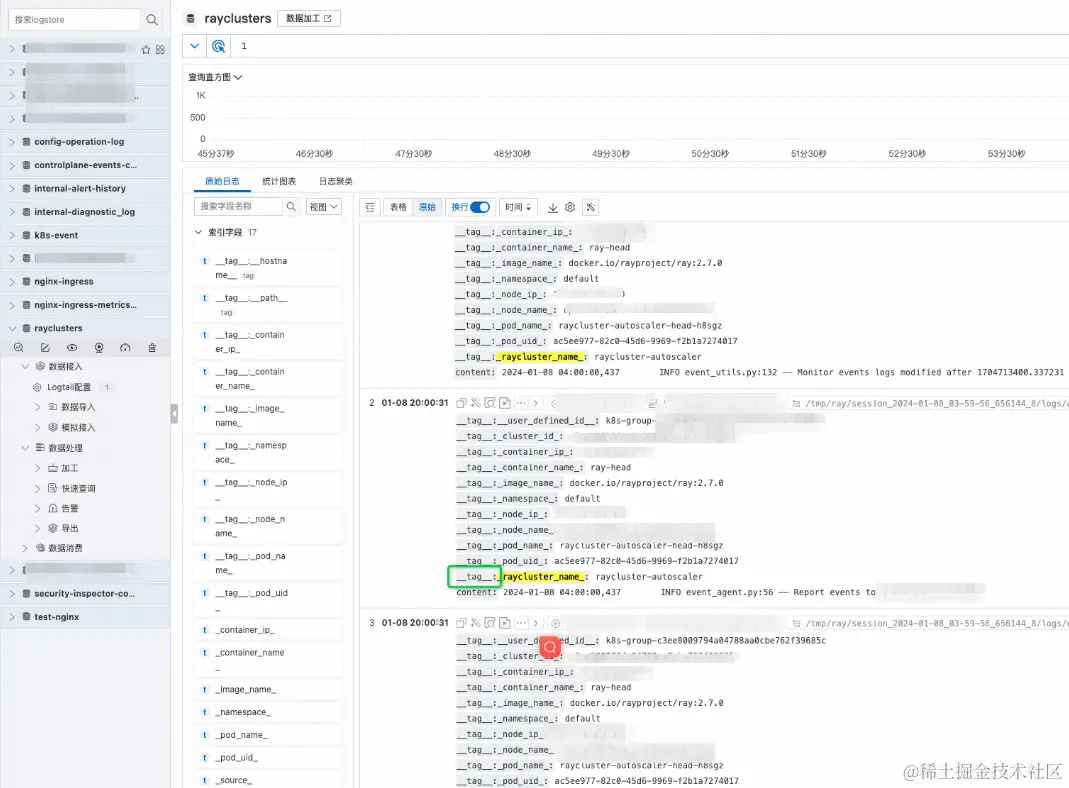Click the __tag__:__path__ field
This screenshot has width=1069, height=788.
click(x=267, y=305)
